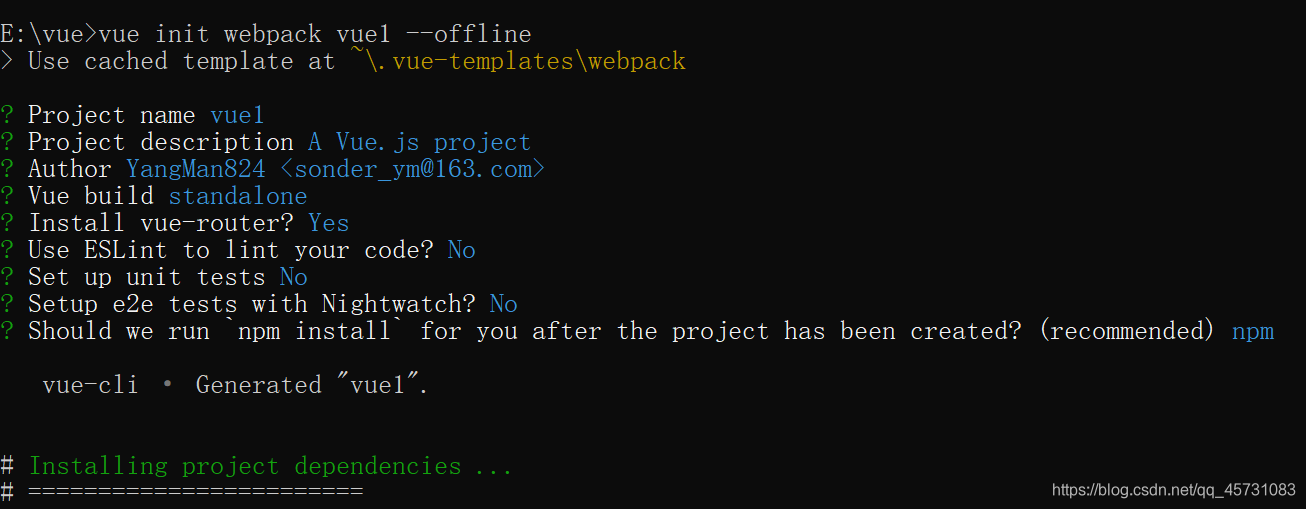The width and height of the screenshot is (1306, 509).
Task: Click the Installing project dependencies line
Action: (270, 466)
